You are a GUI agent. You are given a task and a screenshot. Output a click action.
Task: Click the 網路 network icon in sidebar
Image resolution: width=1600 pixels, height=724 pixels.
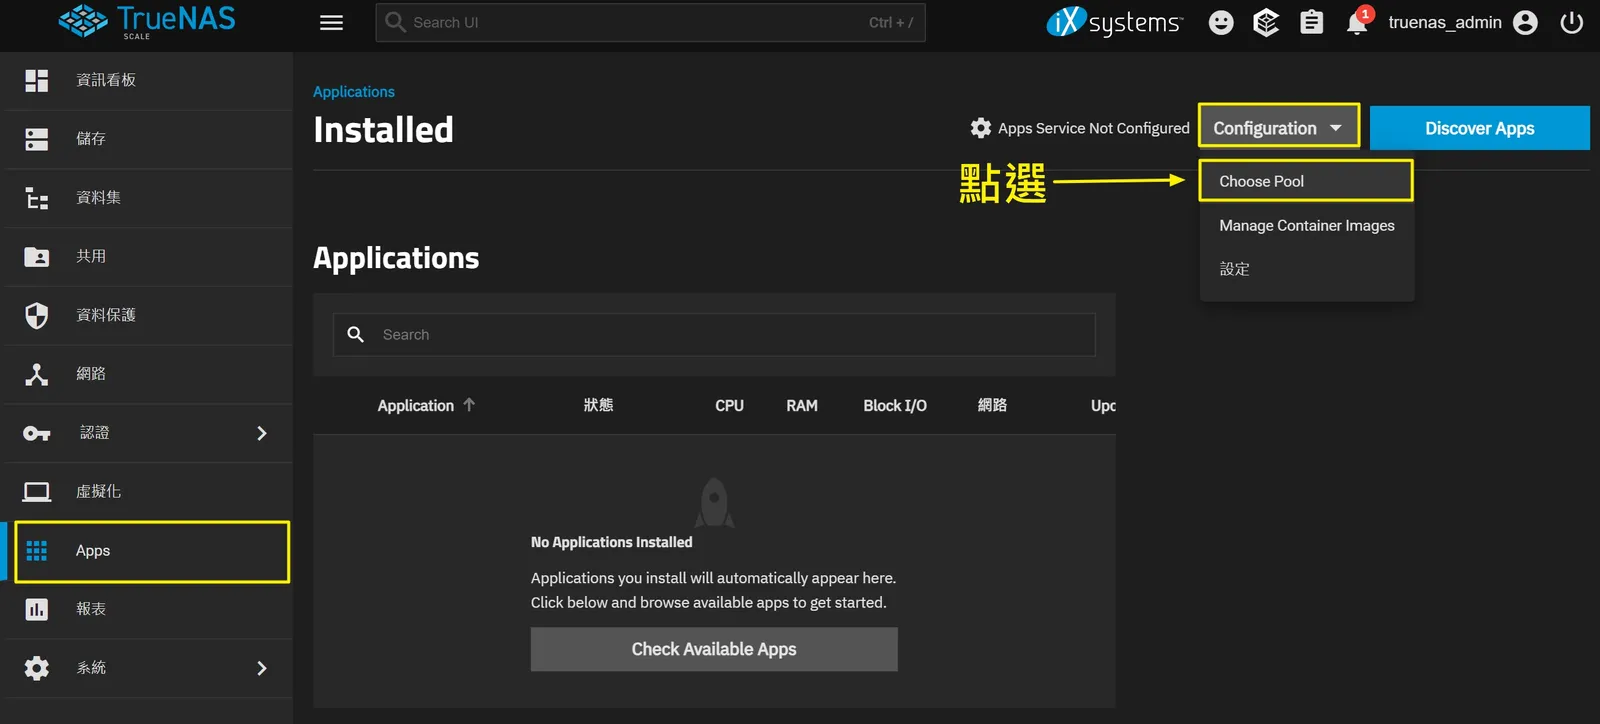coord(37,374)
